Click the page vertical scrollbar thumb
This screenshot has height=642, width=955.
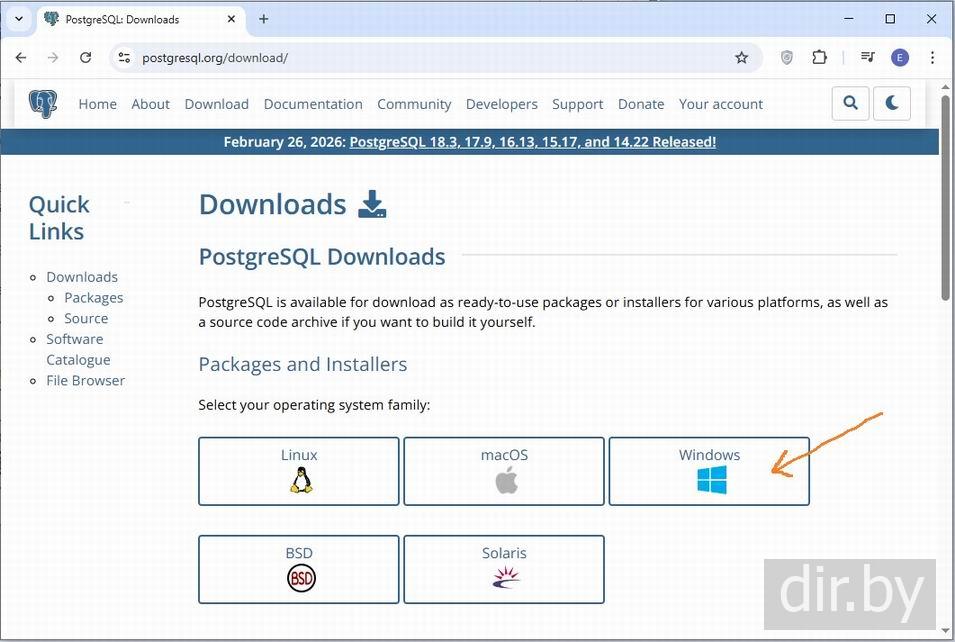[945, 198]
